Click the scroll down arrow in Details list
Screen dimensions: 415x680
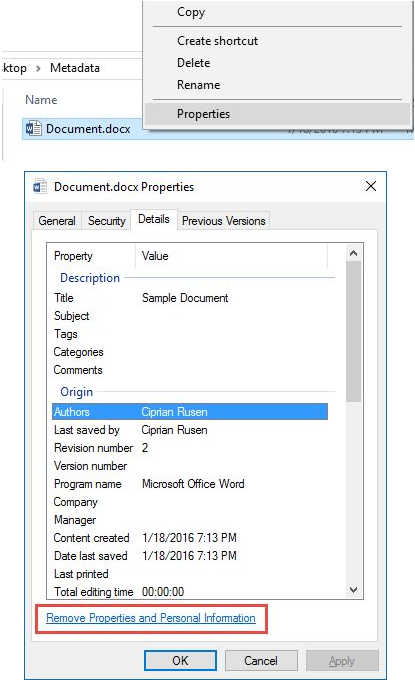coord(353,589)
